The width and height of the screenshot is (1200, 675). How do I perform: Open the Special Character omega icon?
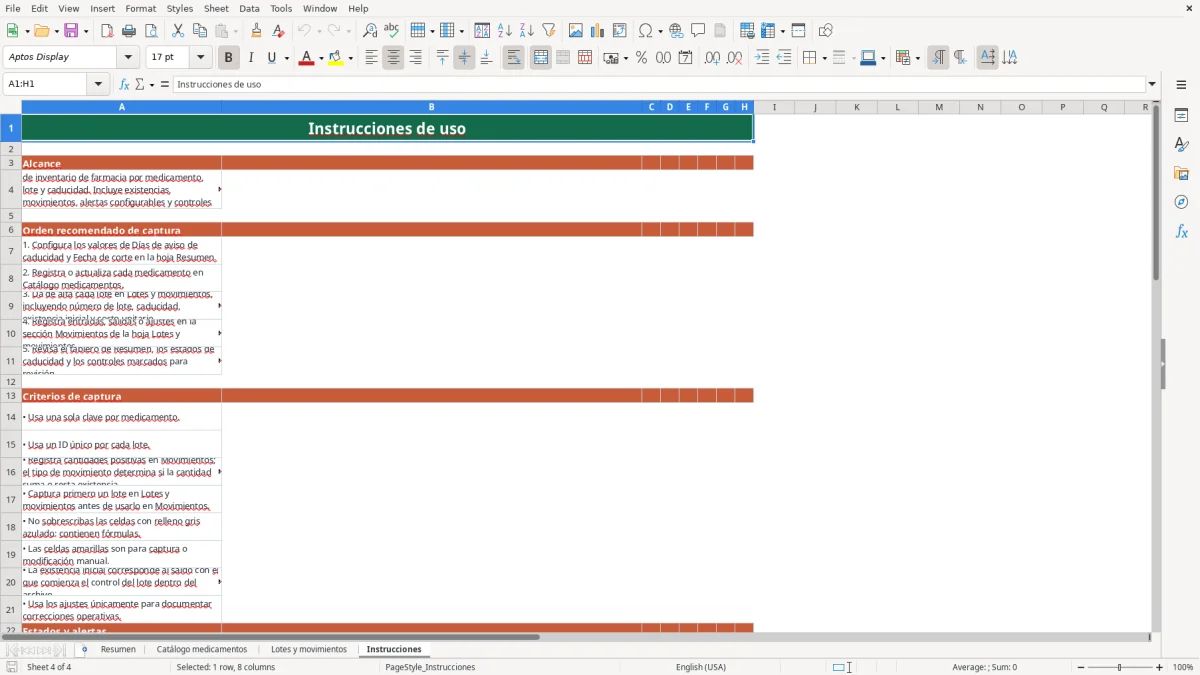[645, 31]
